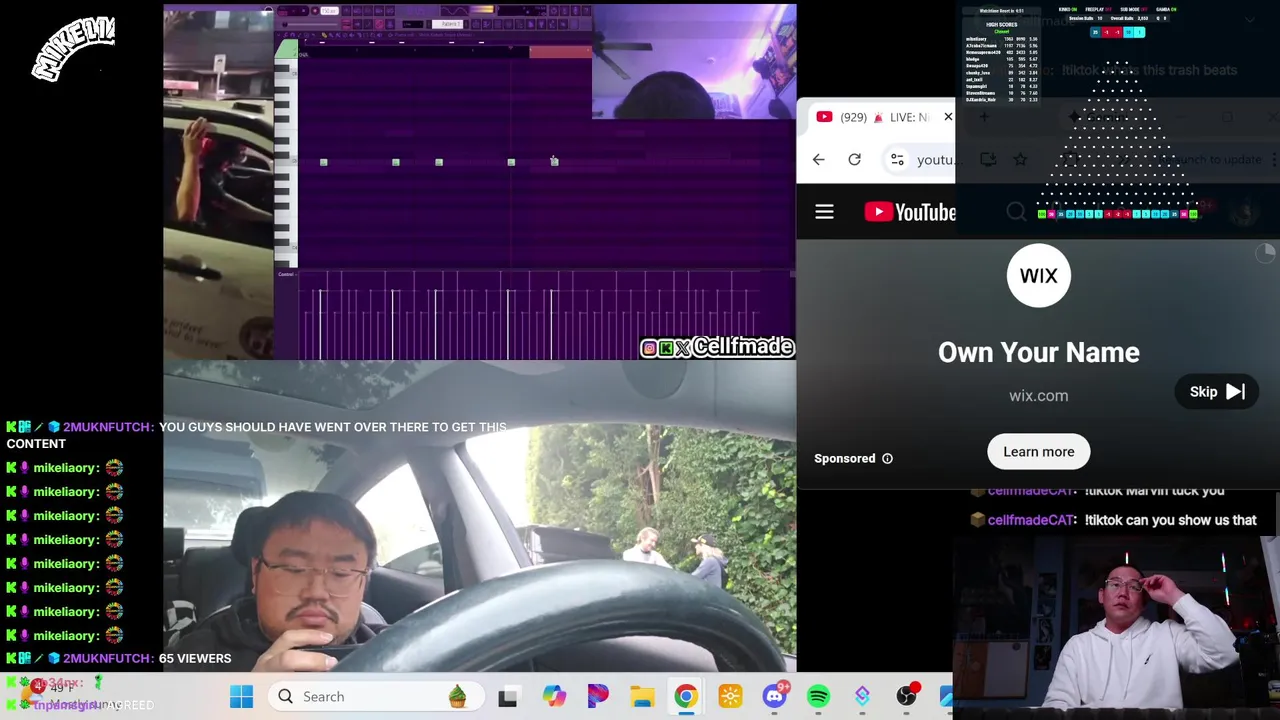Image resolution: width=1280 pixels, height=720 pixels.
Task: Skip the Wix ad
Action: coord(1216,392)
